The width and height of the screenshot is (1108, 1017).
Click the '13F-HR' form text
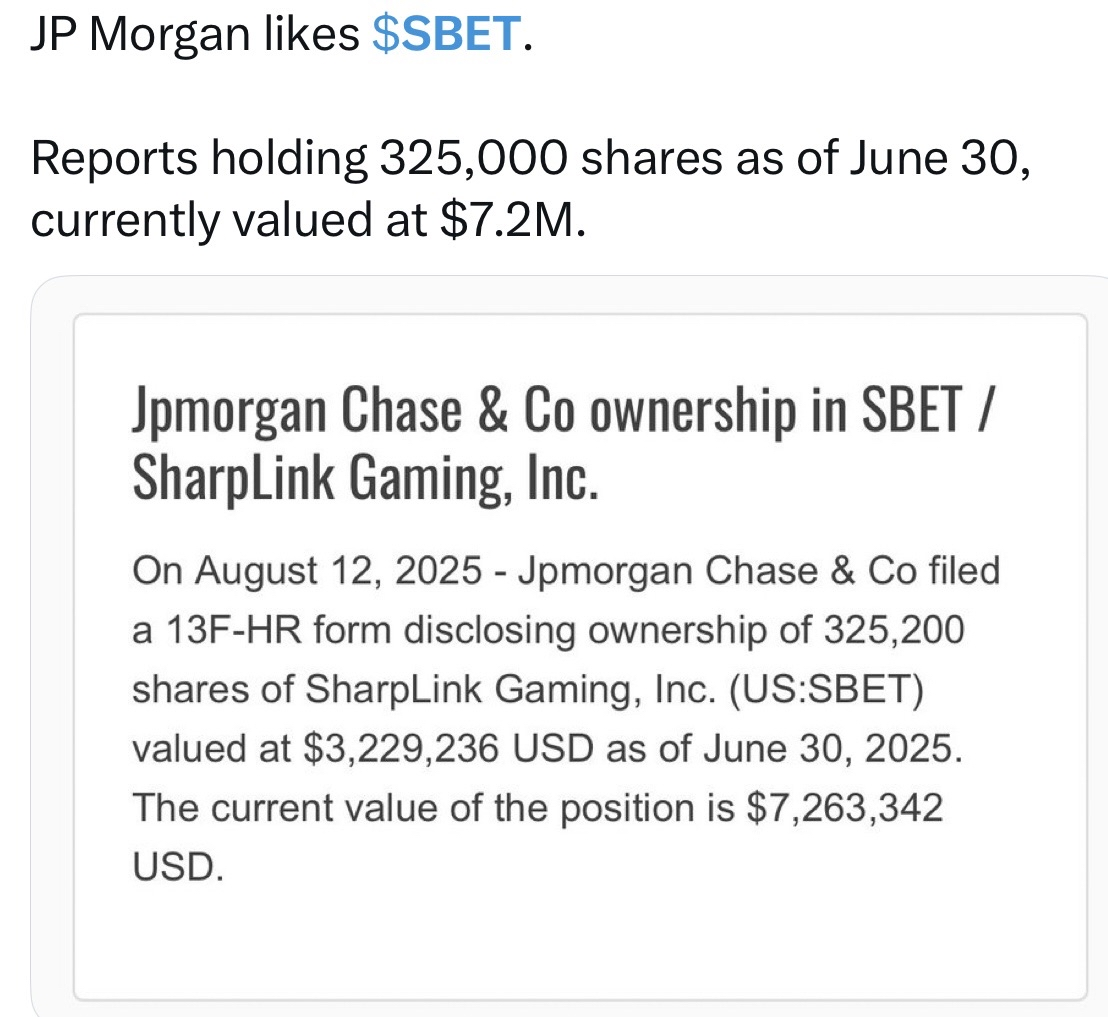coord(235,629)
